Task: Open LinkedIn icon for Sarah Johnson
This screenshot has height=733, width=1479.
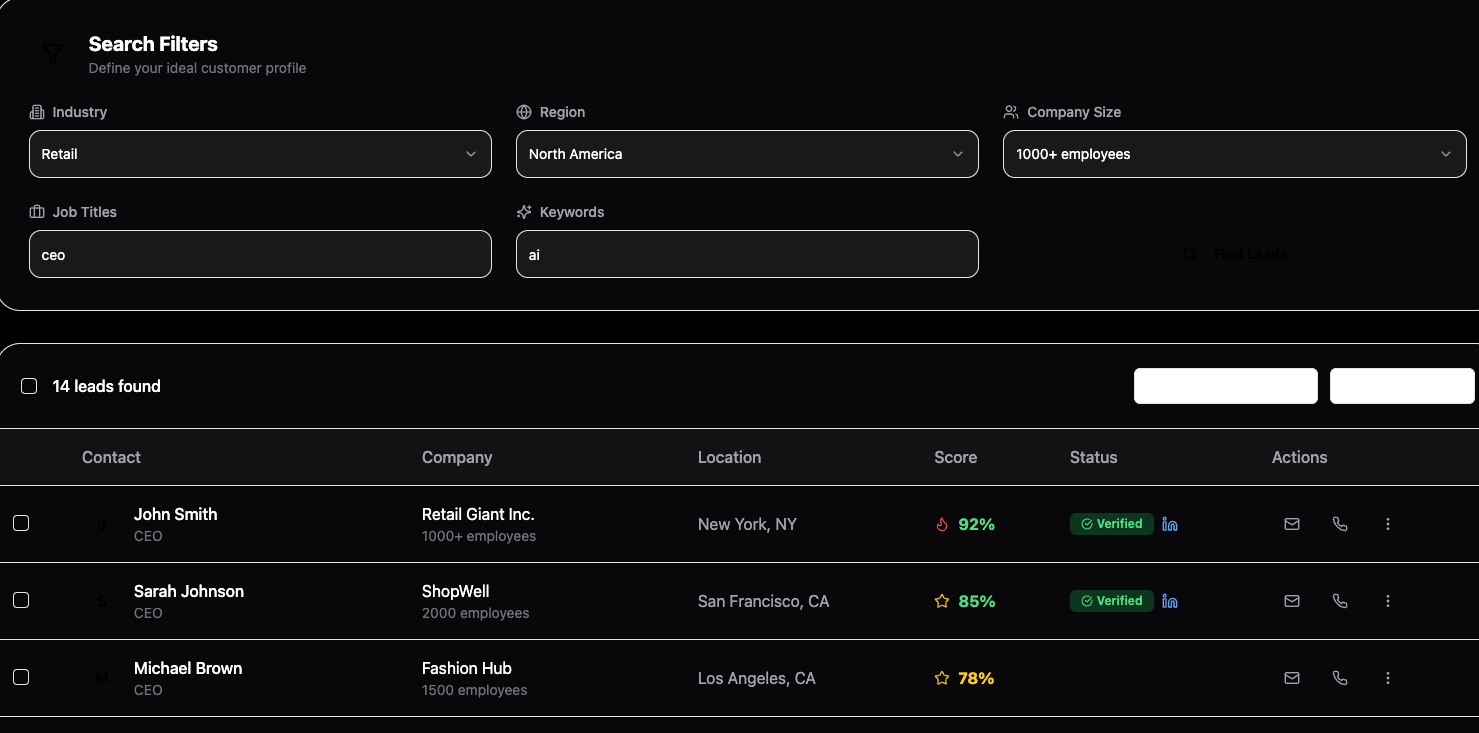Action: coord(1170,601)
